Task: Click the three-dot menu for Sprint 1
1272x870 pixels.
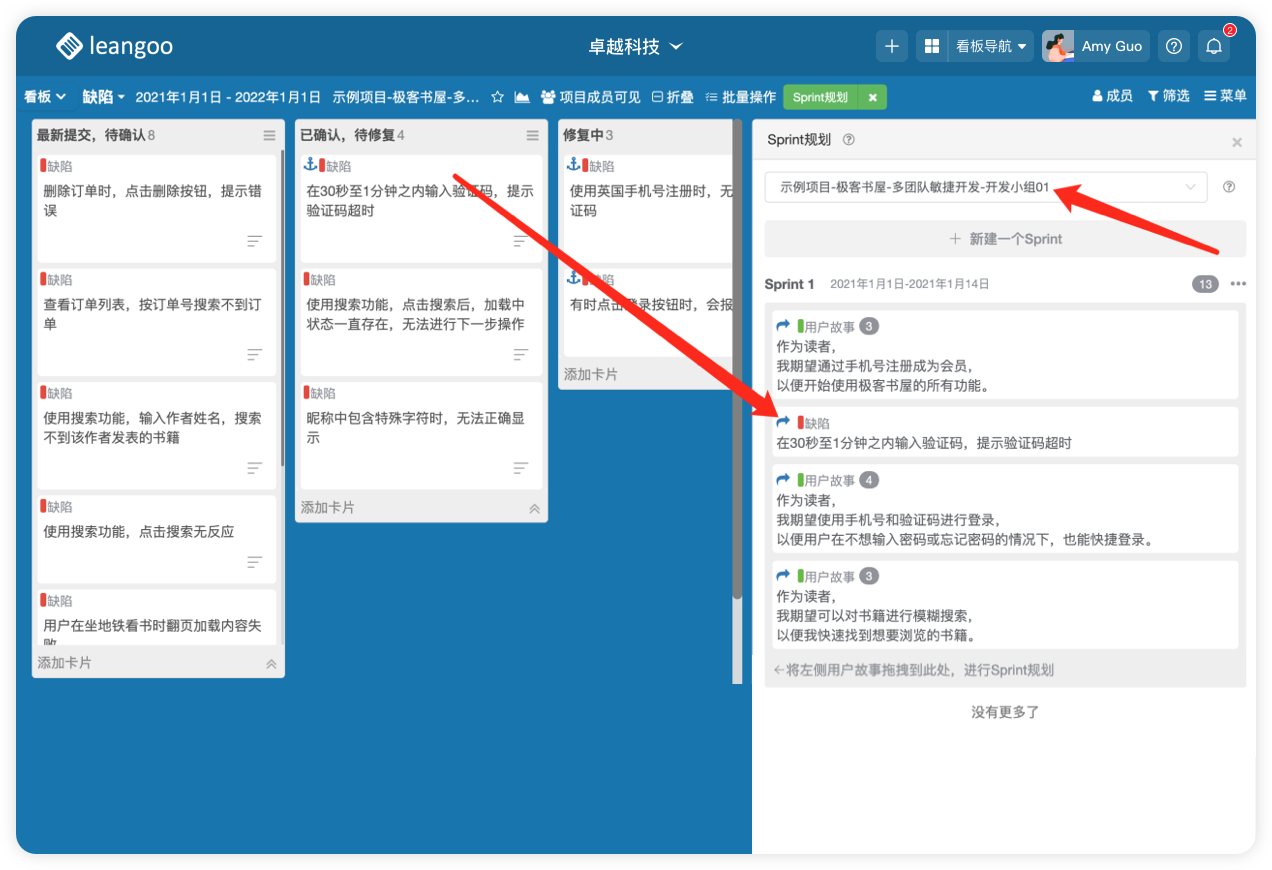Action: [x=1238, y=284]
